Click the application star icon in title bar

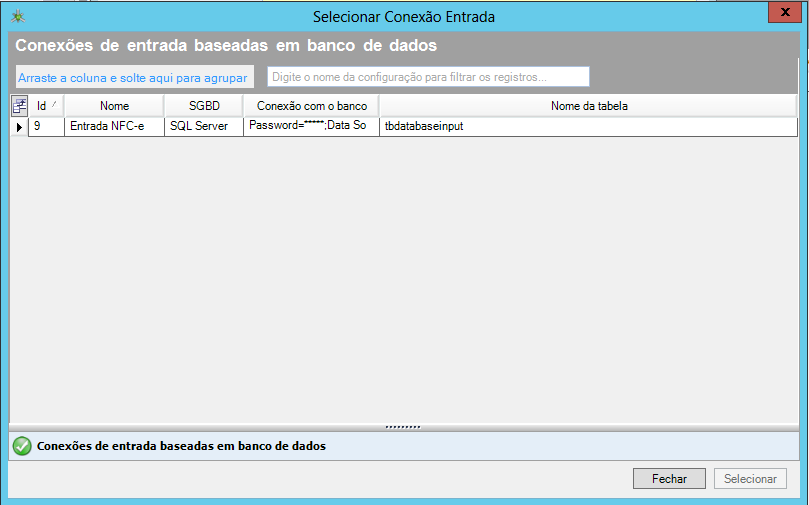click(18, 17)
